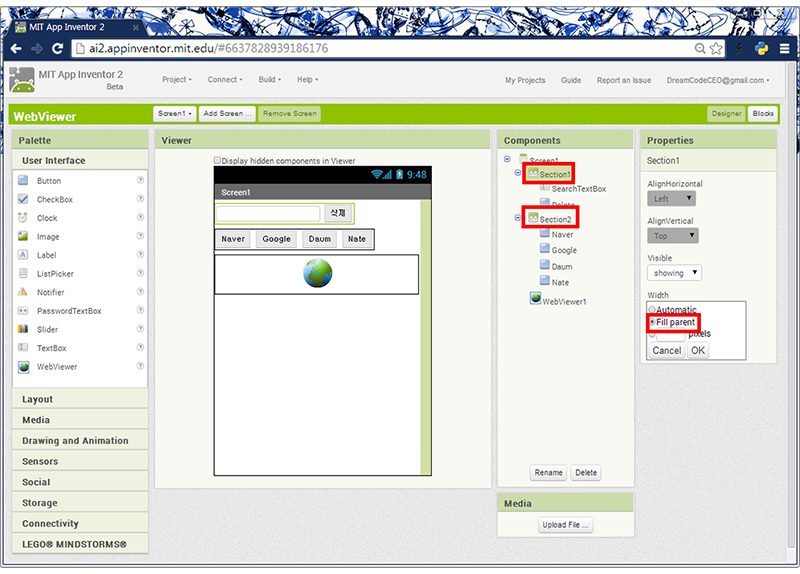The width and height of the screenshot is (800, 574).
Task: Click the lightning extension icon
Action: 739,48
